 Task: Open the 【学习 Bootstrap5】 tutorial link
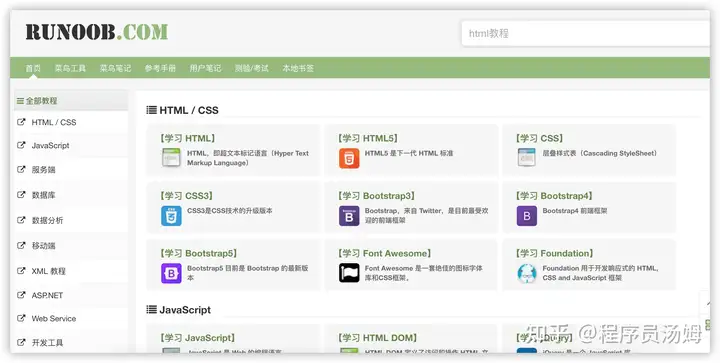198,253
